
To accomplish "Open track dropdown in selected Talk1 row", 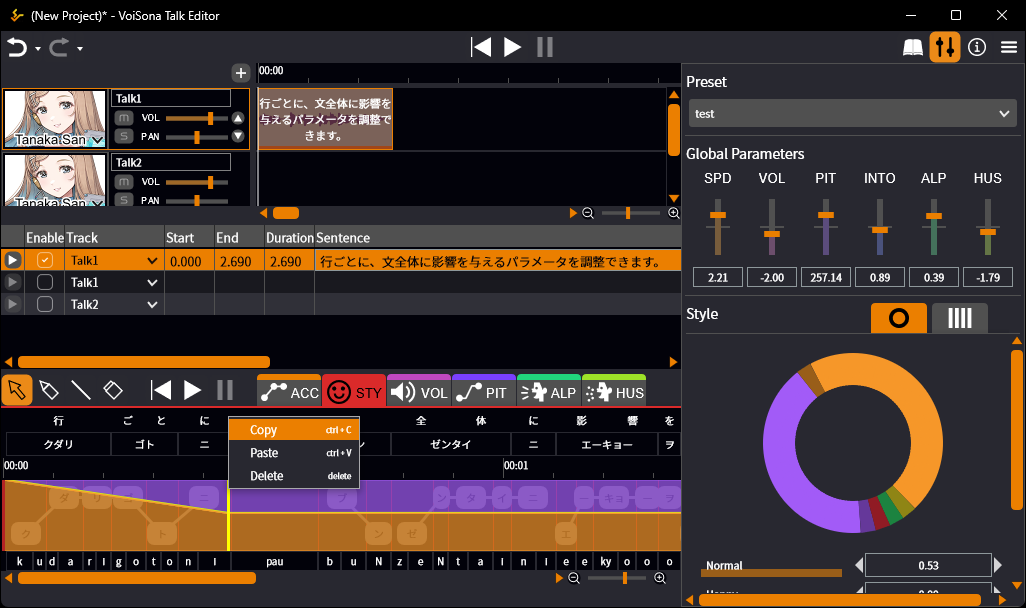I will [x=152, y=261].
